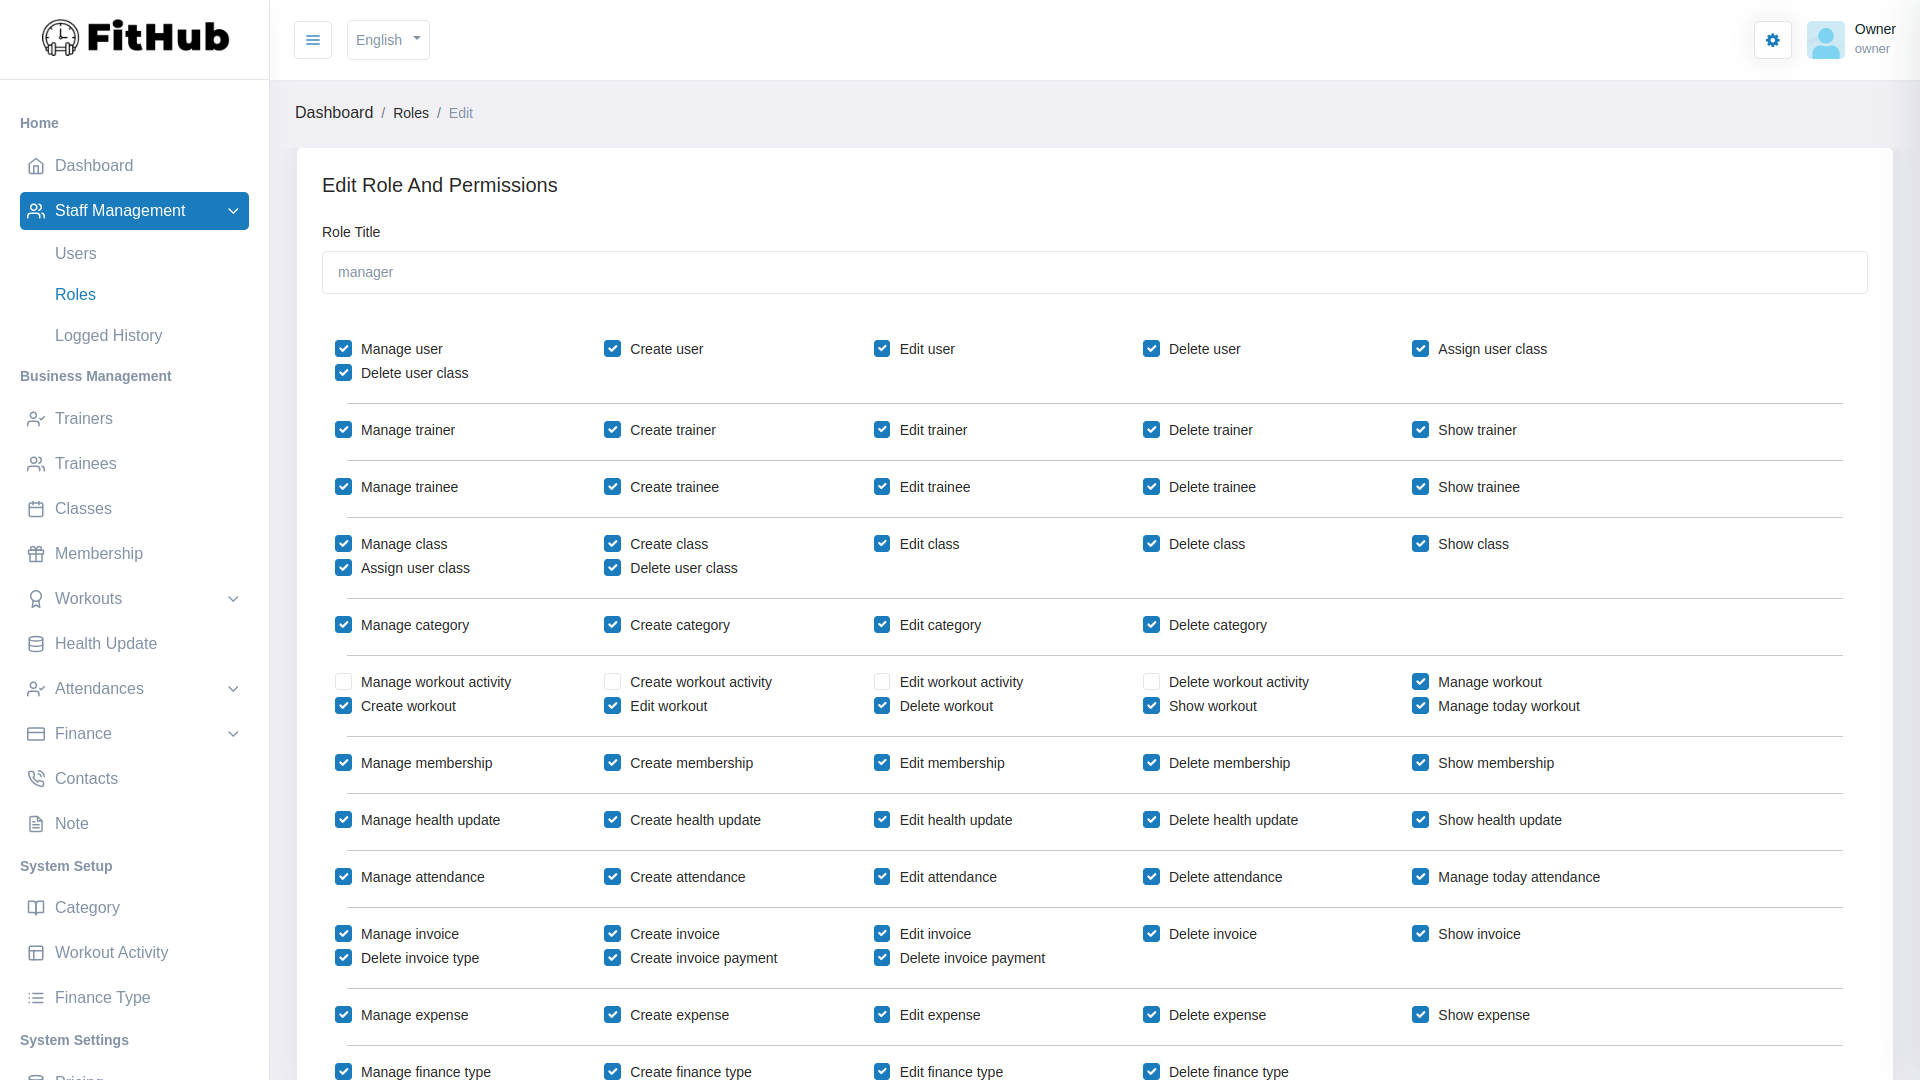Click the Classes calendar icon
The width and height of the screenshot is (1920, 1080).
(x=36, y=509)
